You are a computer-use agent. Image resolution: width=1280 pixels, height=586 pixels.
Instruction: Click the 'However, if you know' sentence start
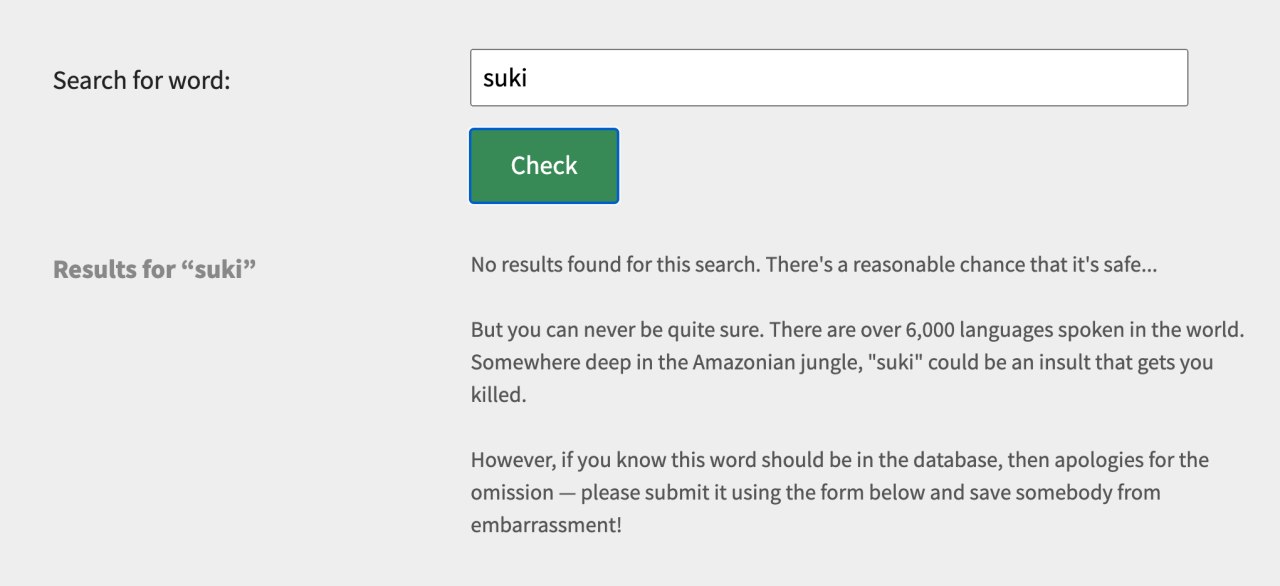(x=567, y=460)
